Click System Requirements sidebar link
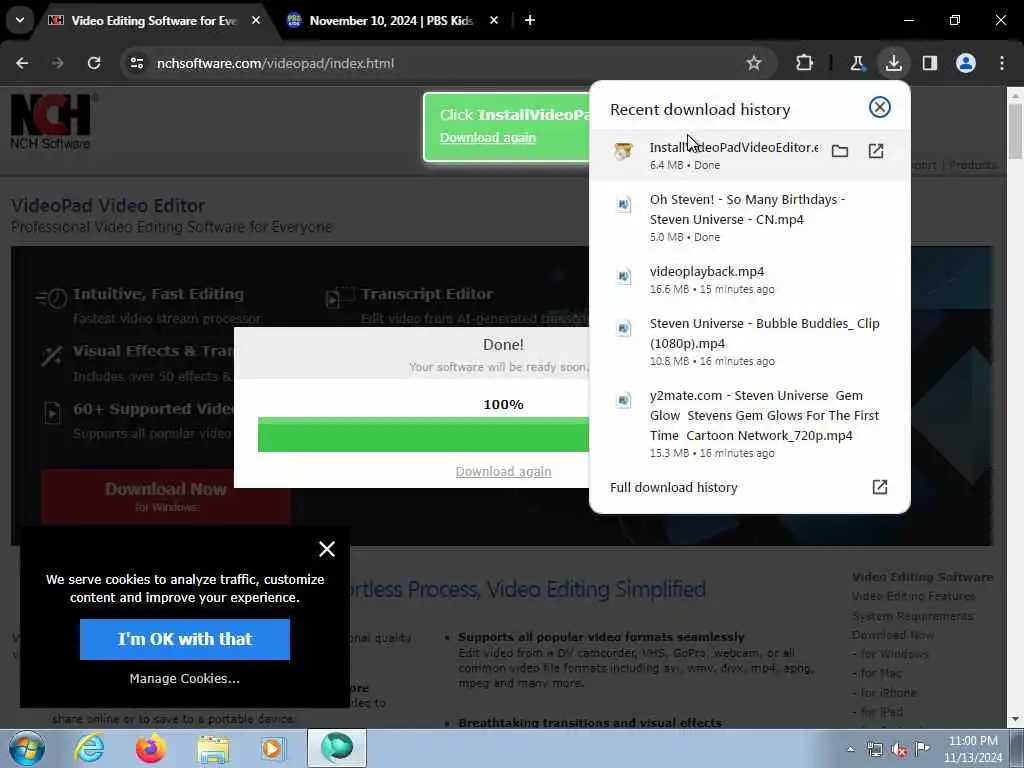Image resolution: width=1024 pixels, height=768 pixels. (x=912, y=616)
